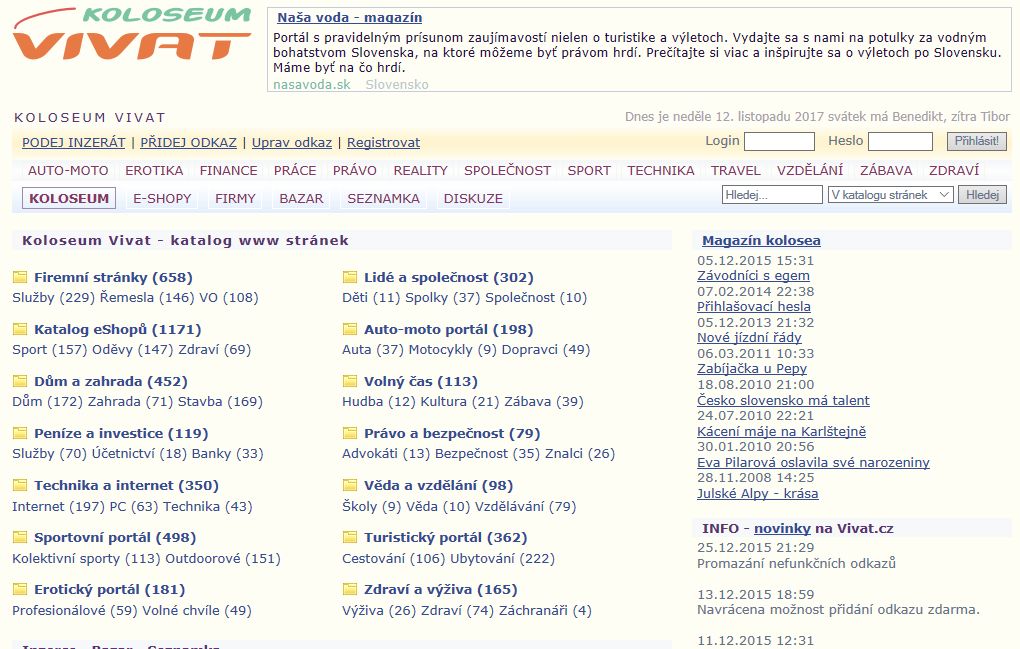The height and width of the screenshot is (649, 1020).
Task: Switch to the E-SHOPY tab
Action: [162, 199]
